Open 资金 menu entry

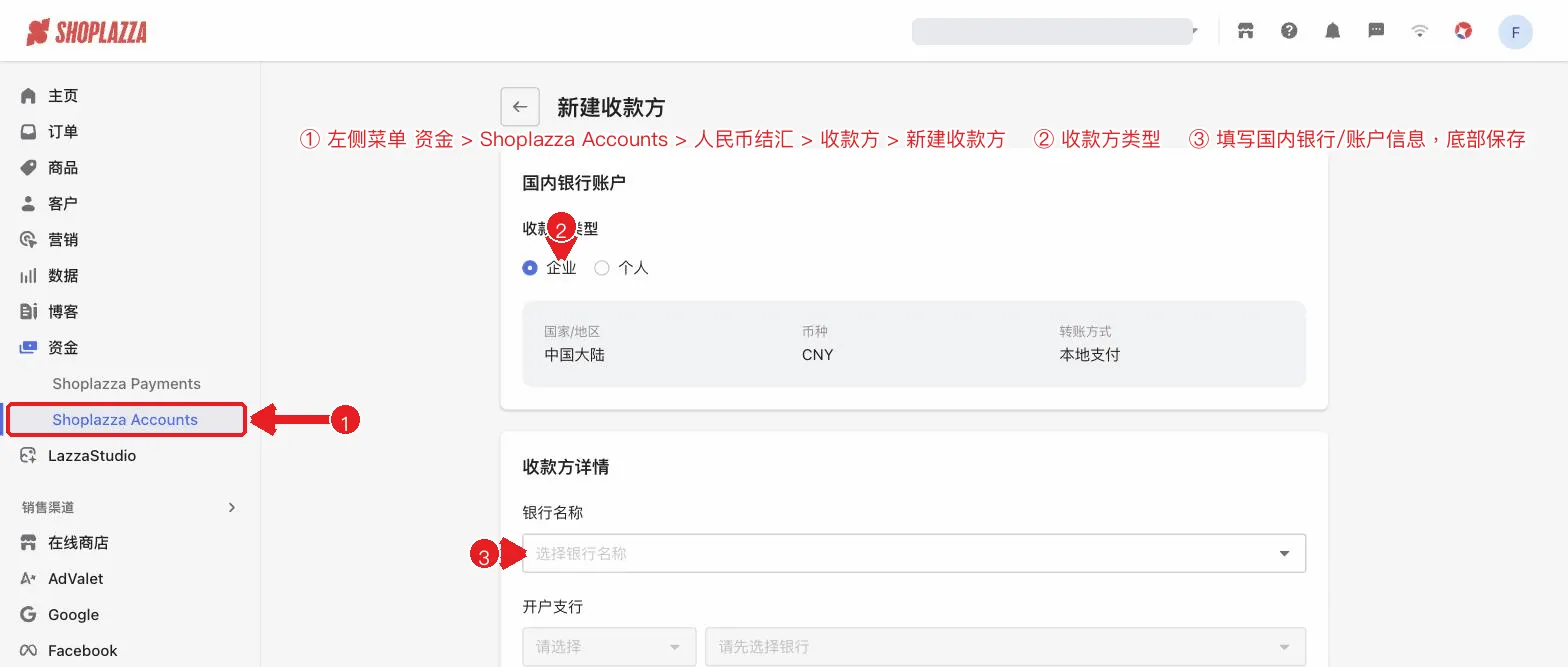point(63,348)
